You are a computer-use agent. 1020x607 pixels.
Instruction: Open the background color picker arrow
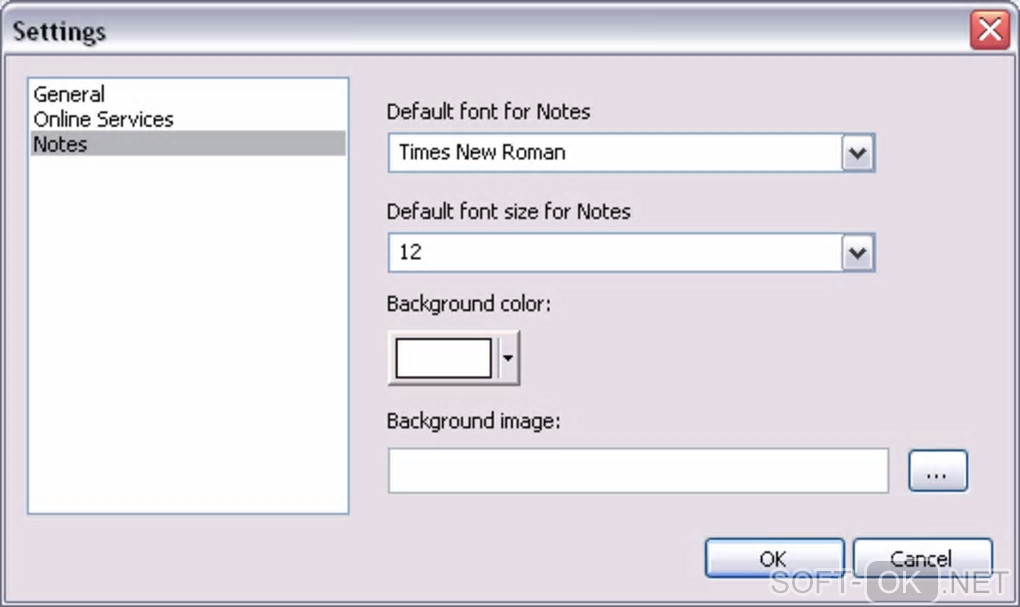point(508,358)
